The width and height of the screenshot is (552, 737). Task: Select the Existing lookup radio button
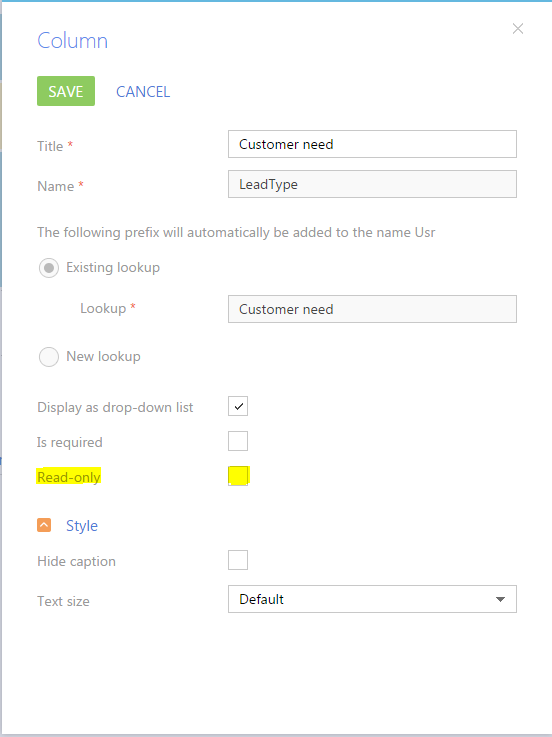pos(49,268)
